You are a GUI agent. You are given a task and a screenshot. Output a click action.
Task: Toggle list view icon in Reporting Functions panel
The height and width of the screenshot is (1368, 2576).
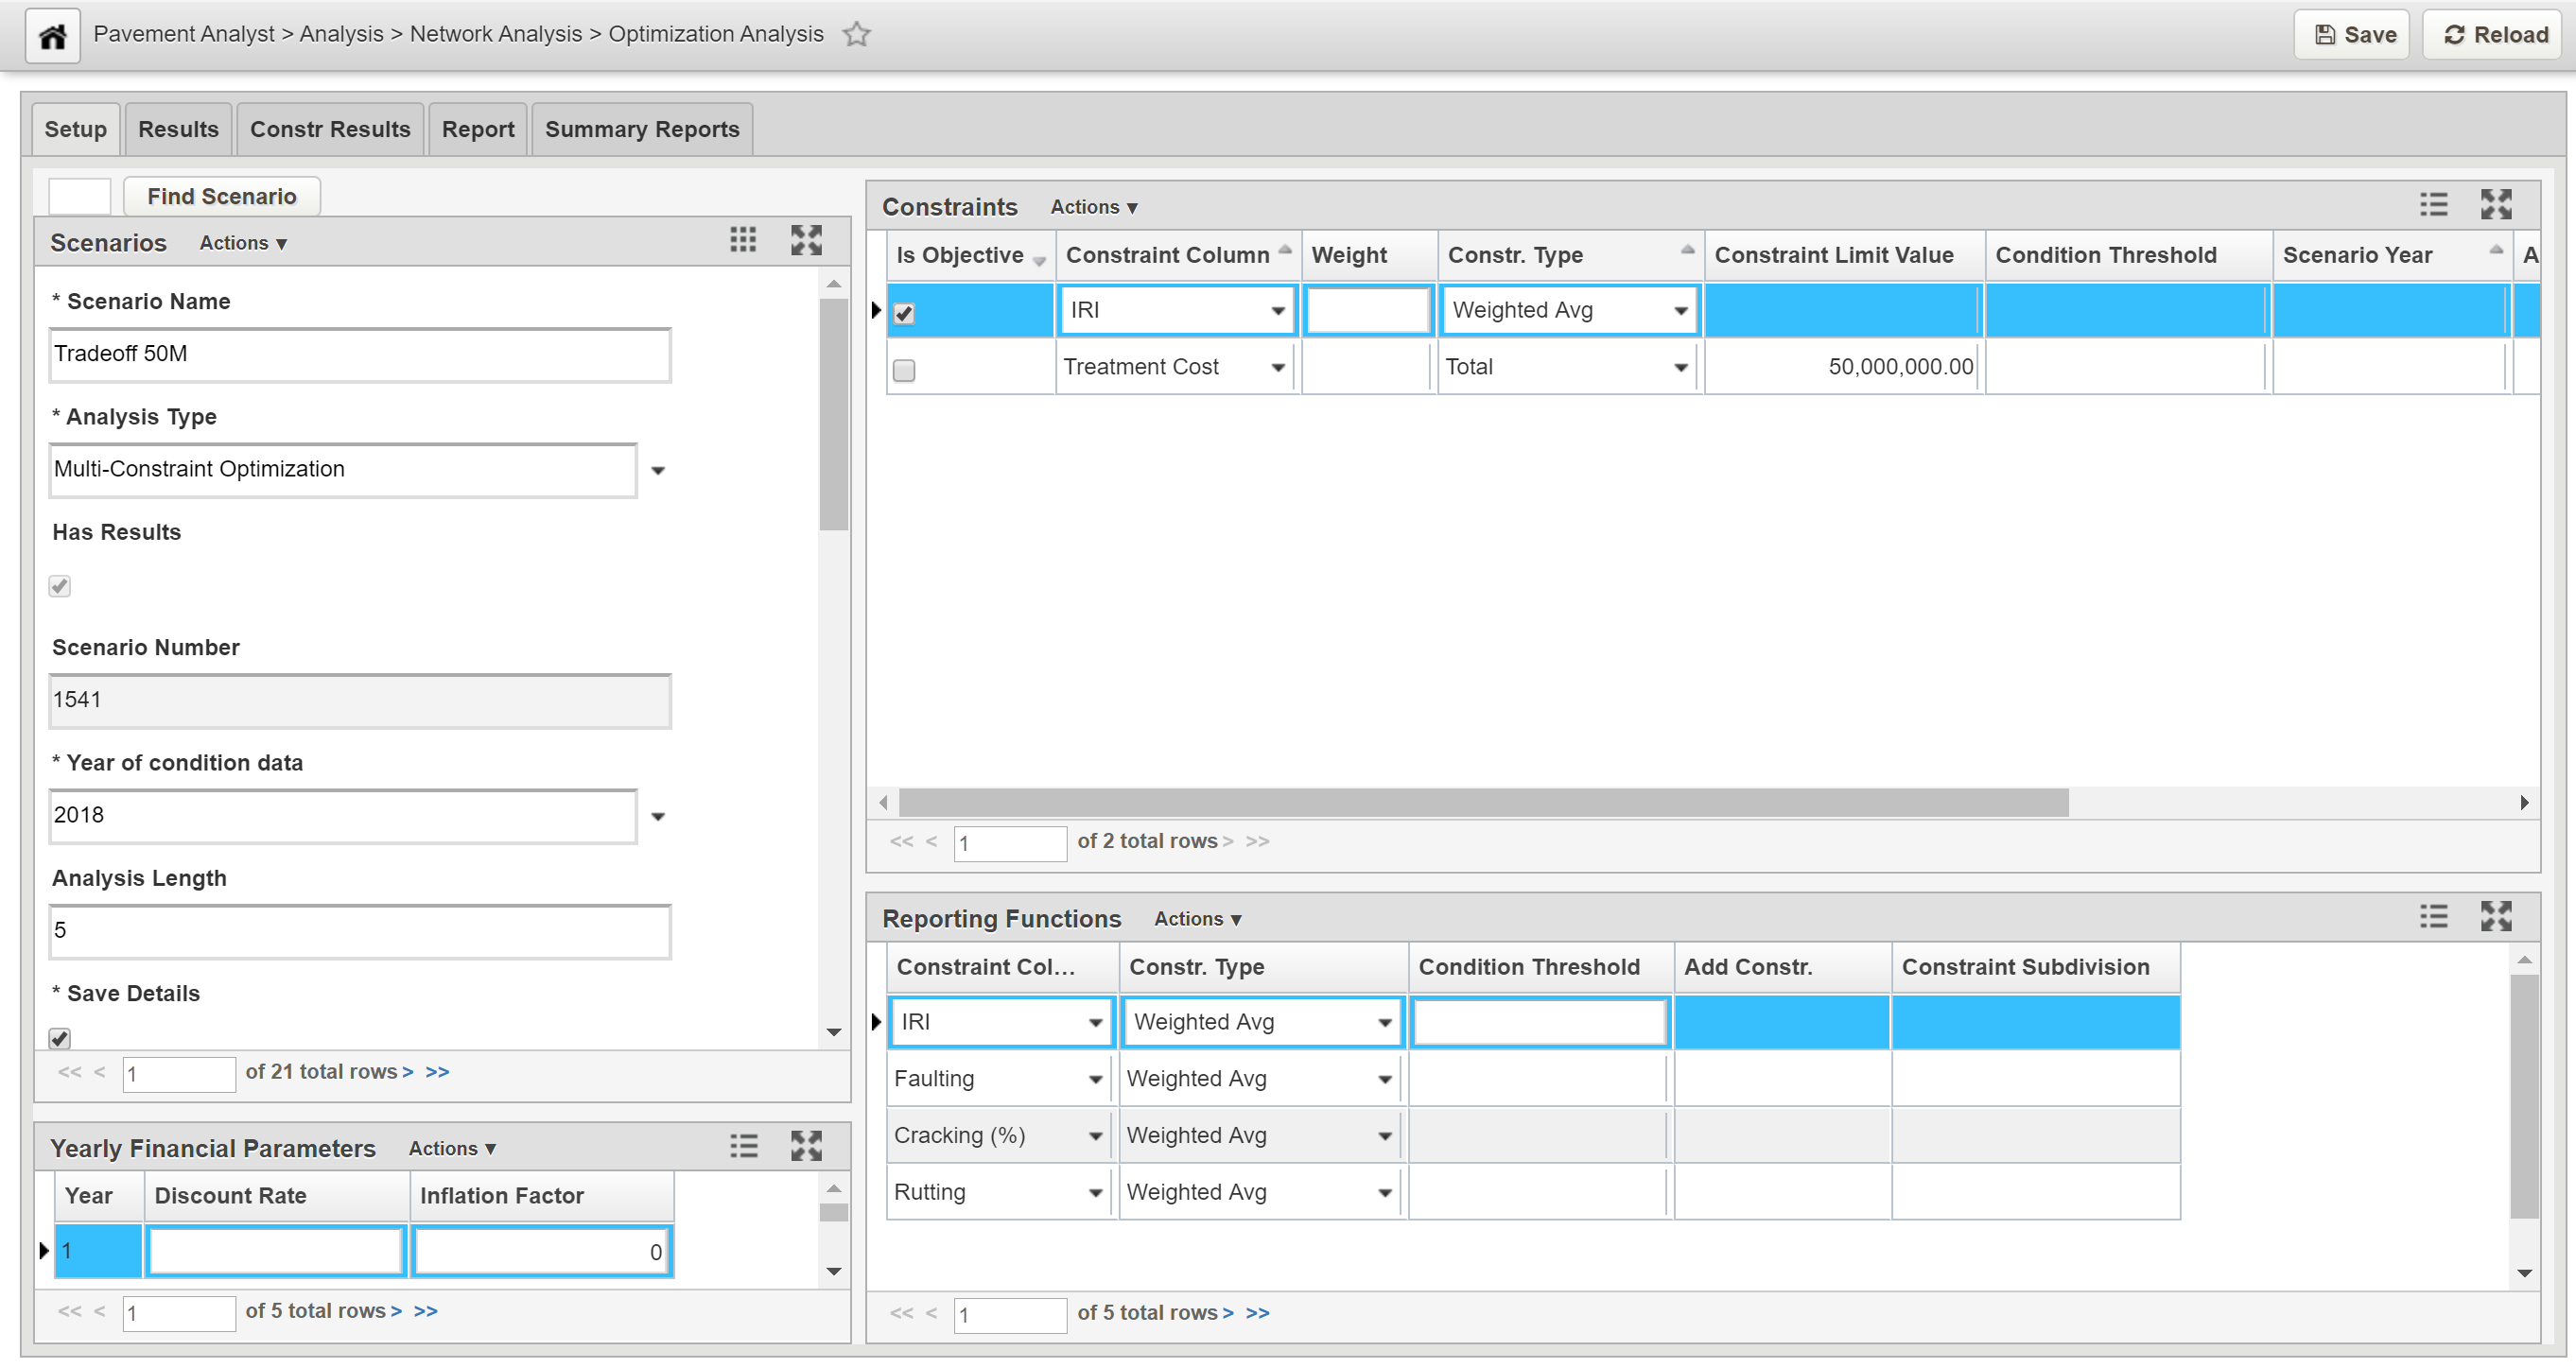point(2433,916)
